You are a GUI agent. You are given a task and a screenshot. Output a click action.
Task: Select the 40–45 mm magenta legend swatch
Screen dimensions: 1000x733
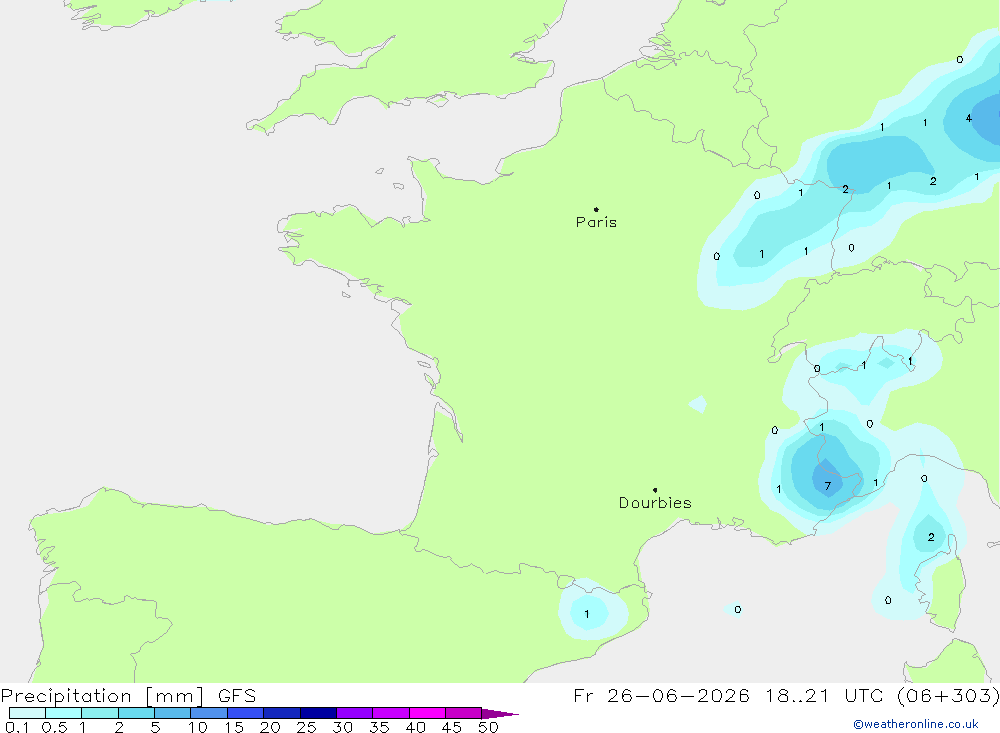point(427,713)
